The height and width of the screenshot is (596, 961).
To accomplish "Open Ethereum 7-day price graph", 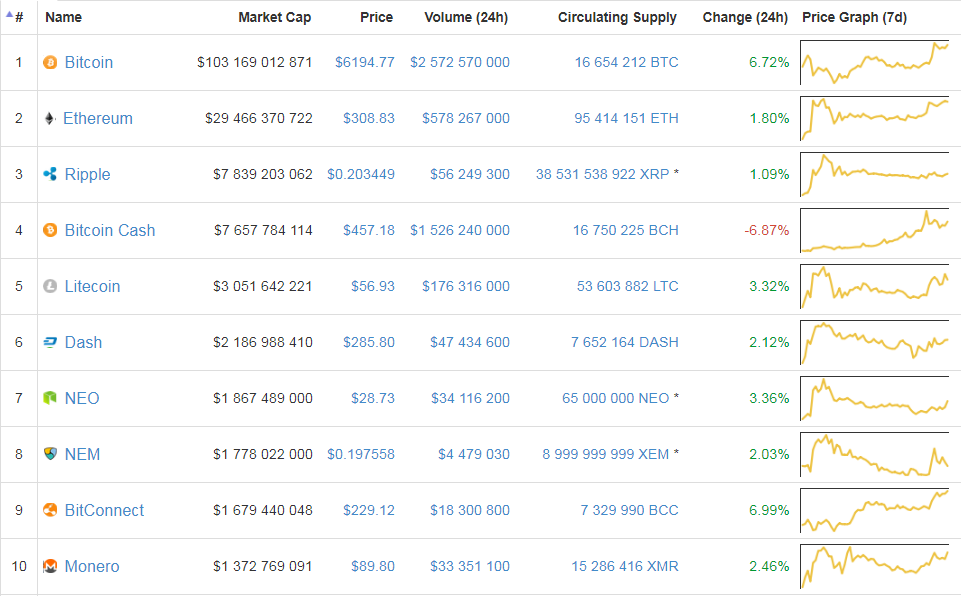I will coord(875,118).
